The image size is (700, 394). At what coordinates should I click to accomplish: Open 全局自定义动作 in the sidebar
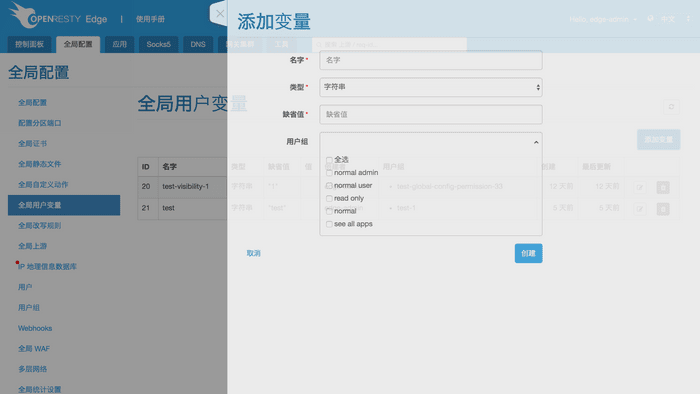point(43,185)
